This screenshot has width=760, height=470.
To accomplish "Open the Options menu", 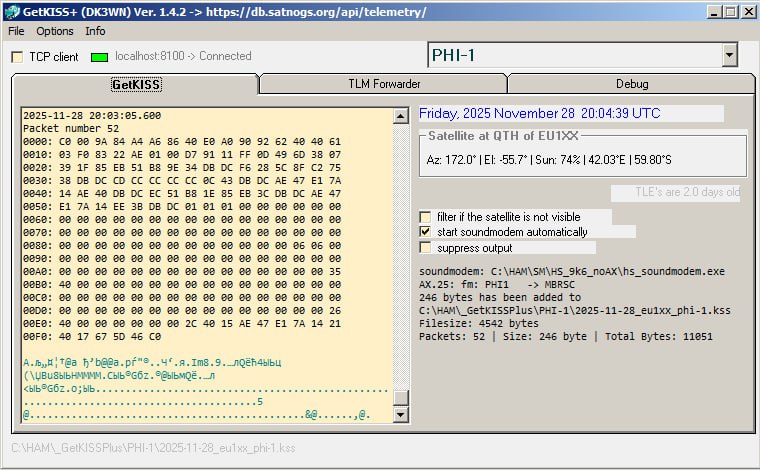I will [55, 31].
